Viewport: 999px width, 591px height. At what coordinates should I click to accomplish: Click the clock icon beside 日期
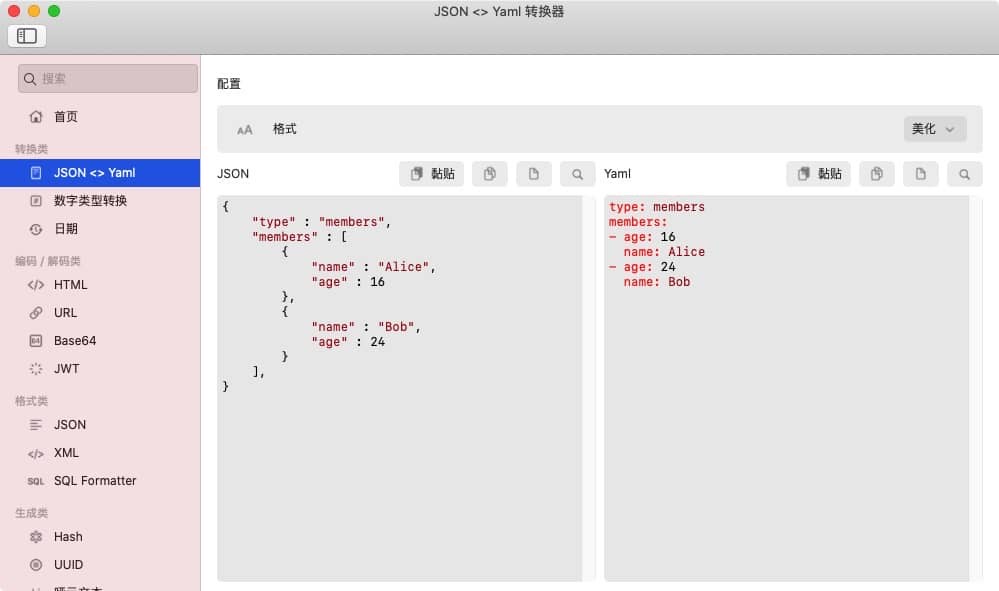[36, 229]
